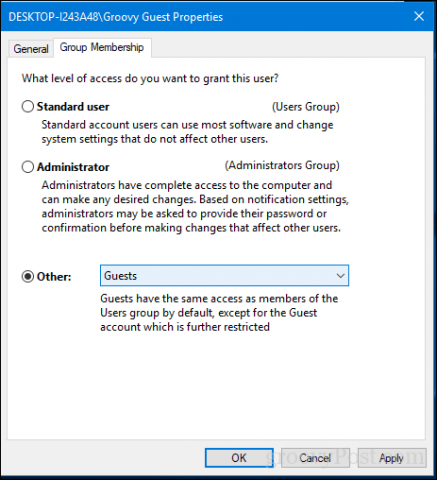Click the Administrators description paragraph
437x480 pixels.
click(195, 207)
